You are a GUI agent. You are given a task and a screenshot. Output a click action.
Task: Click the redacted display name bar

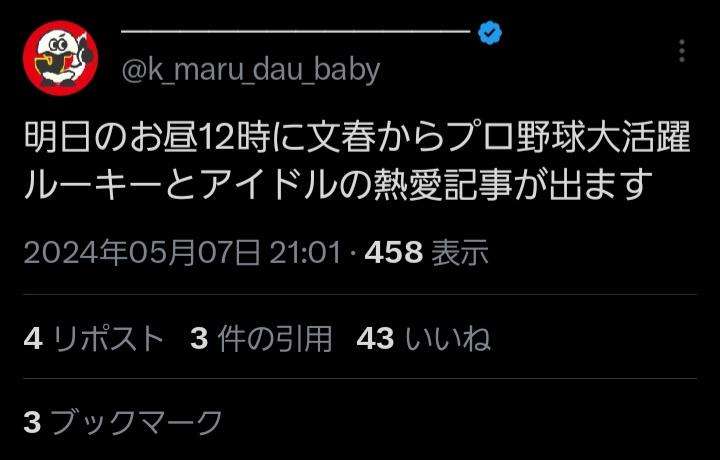point(296,31)
